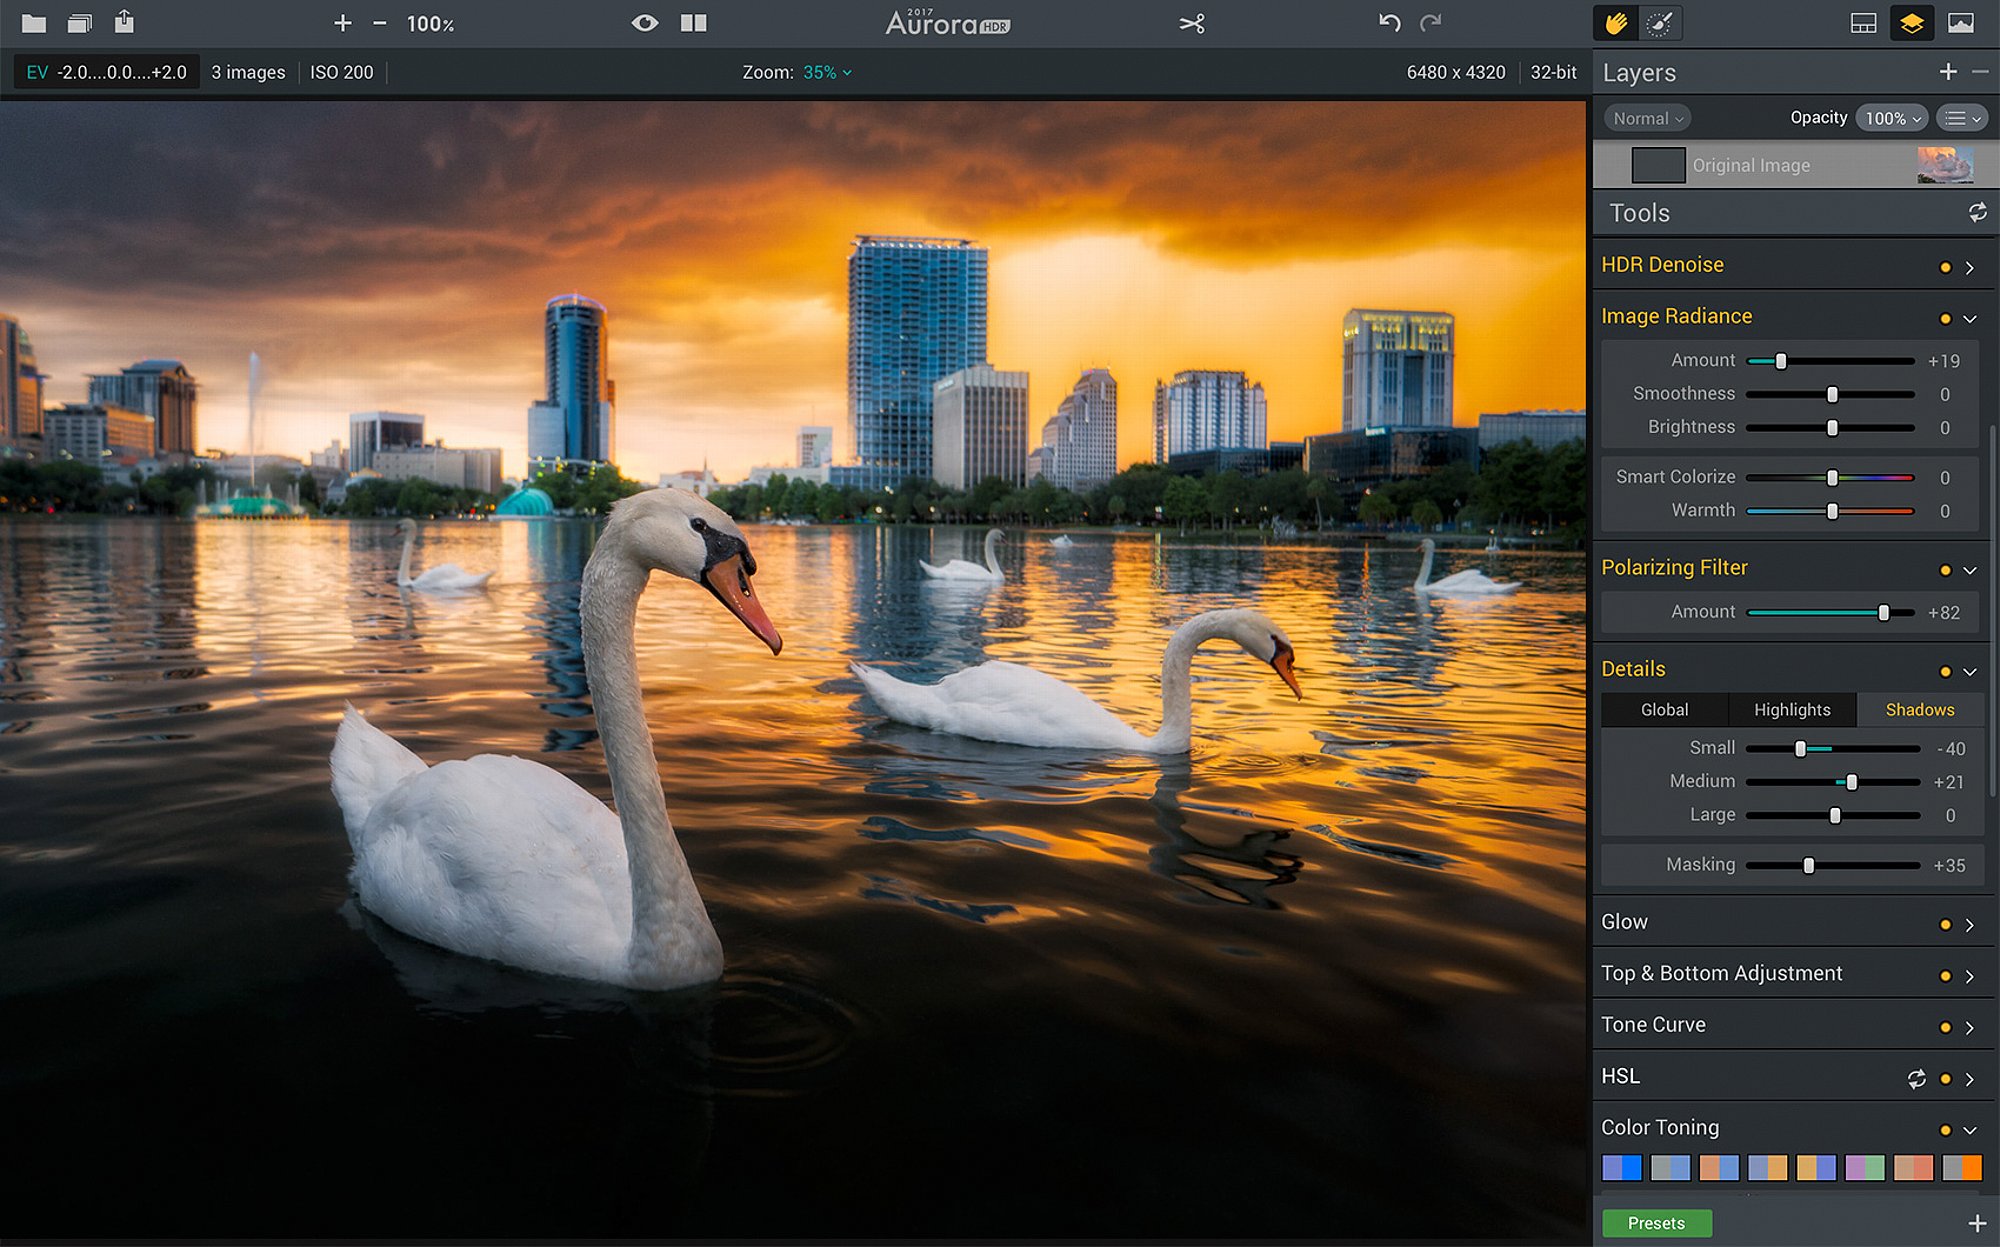
Task: Switch to the Global tab in Details
Action: pyautogui.click(x=1664, y=710)
